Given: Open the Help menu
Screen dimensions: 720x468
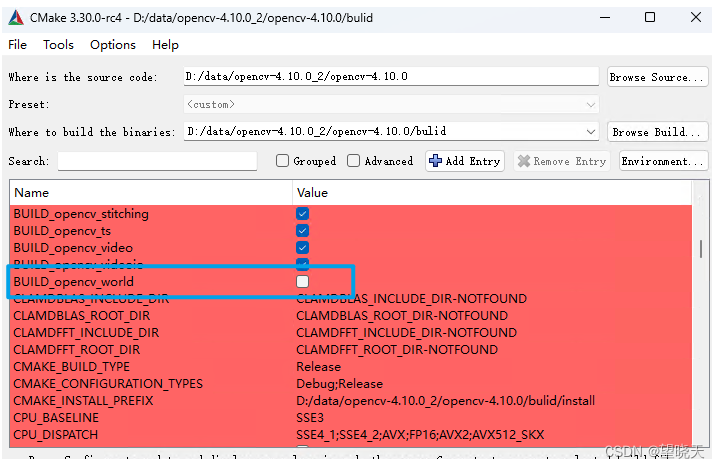Looking at the screenshot, I should tap(165, 45).
